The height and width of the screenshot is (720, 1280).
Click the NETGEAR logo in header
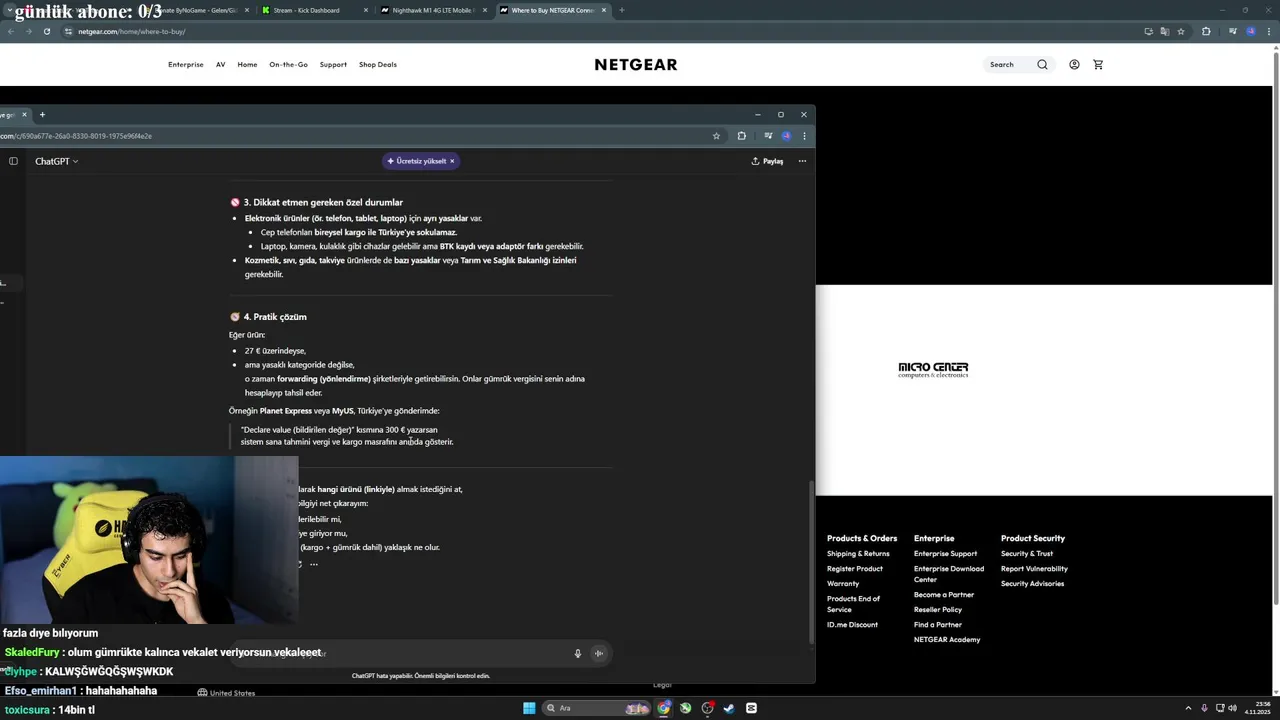click(x=636, y=64)
